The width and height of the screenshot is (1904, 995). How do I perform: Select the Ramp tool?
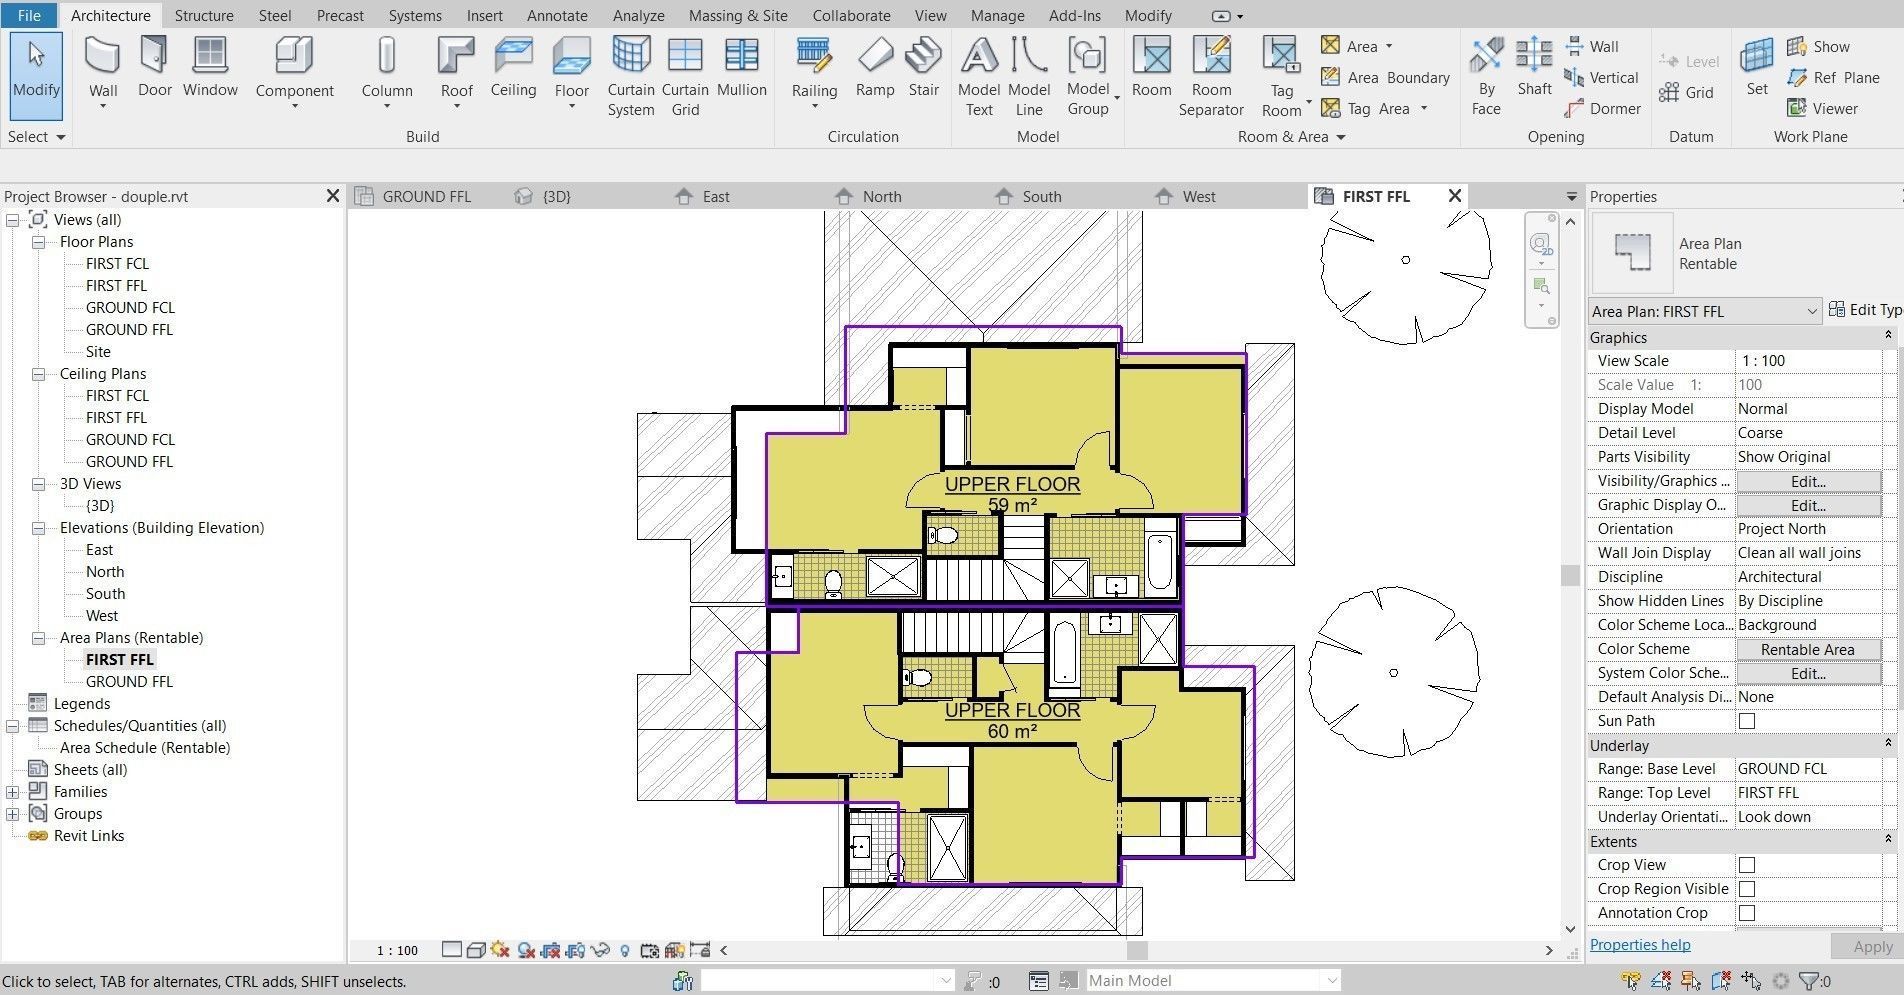point(875,68)
